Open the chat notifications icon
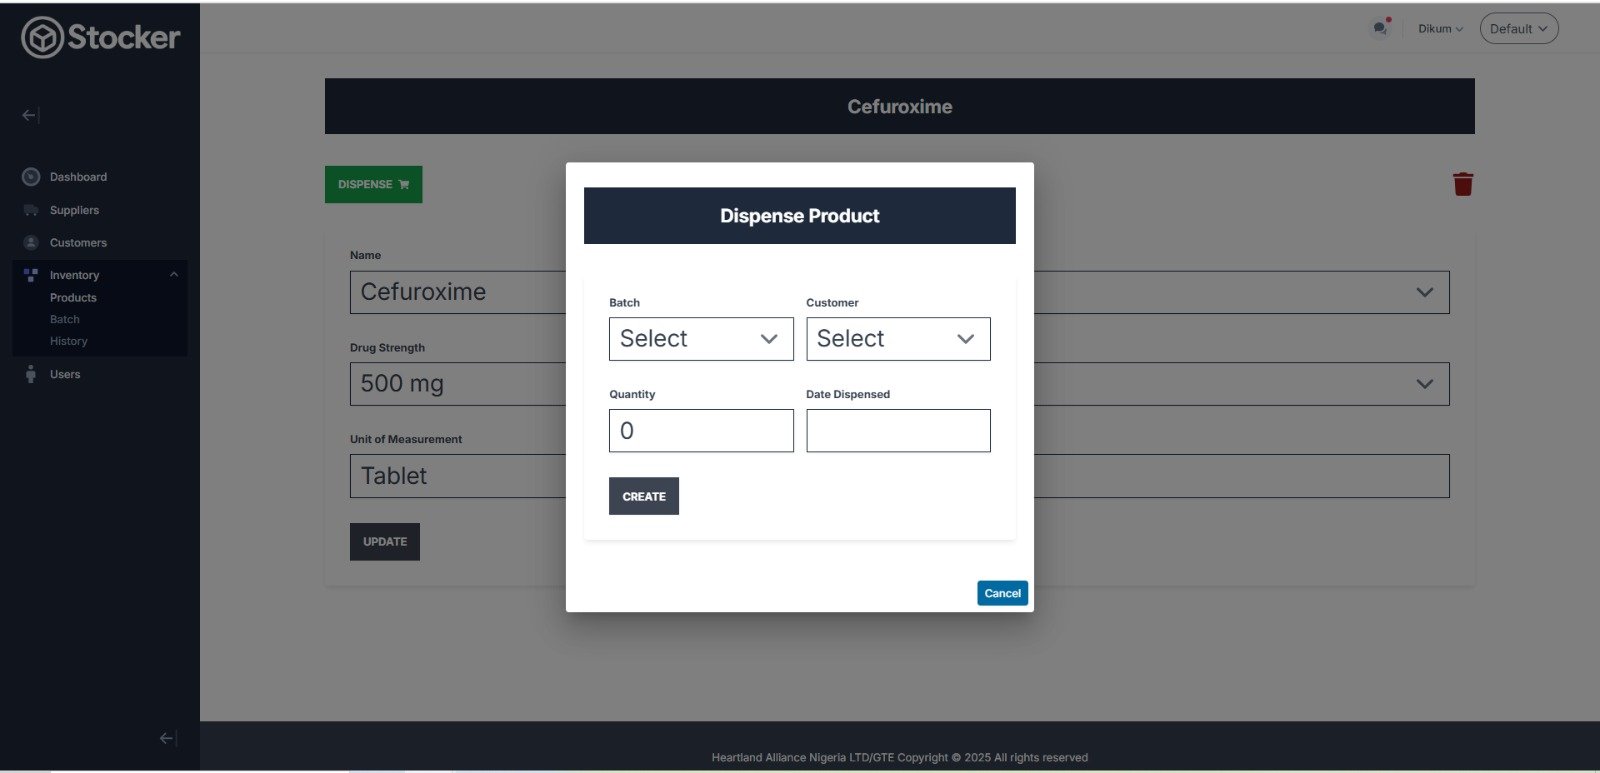 click(1380, 28)
